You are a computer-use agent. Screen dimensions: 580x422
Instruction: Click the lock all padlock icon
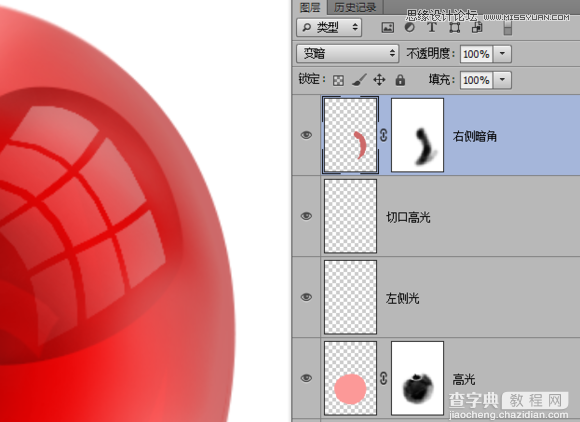click(x=400, y=80)
